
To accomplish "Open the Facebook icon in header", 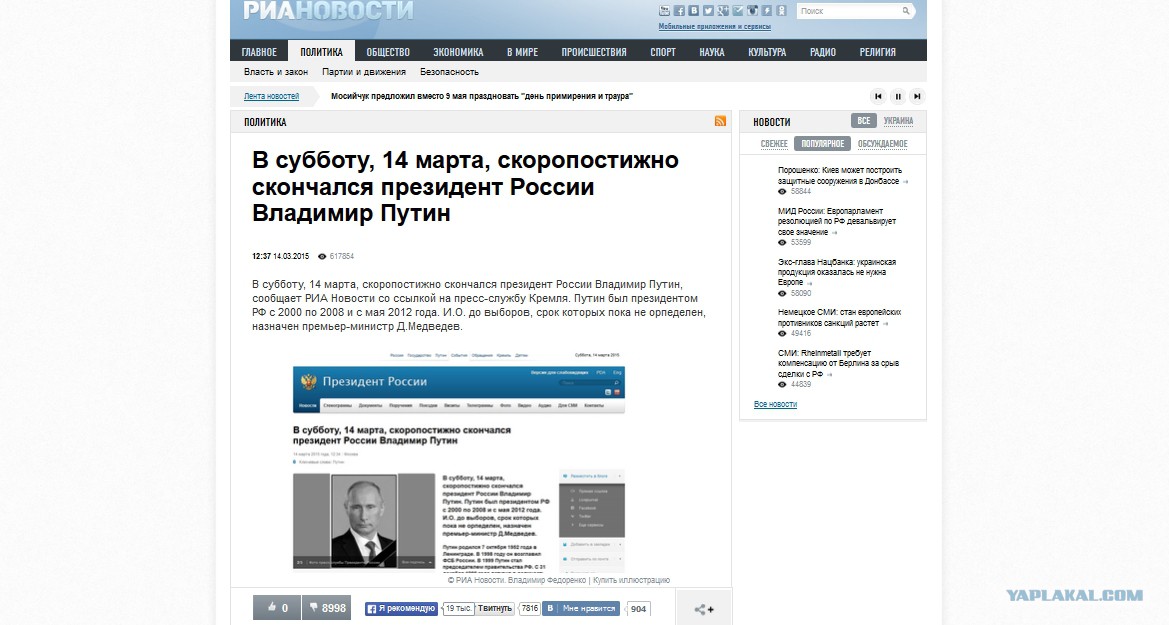I will [x=679, y=10].
